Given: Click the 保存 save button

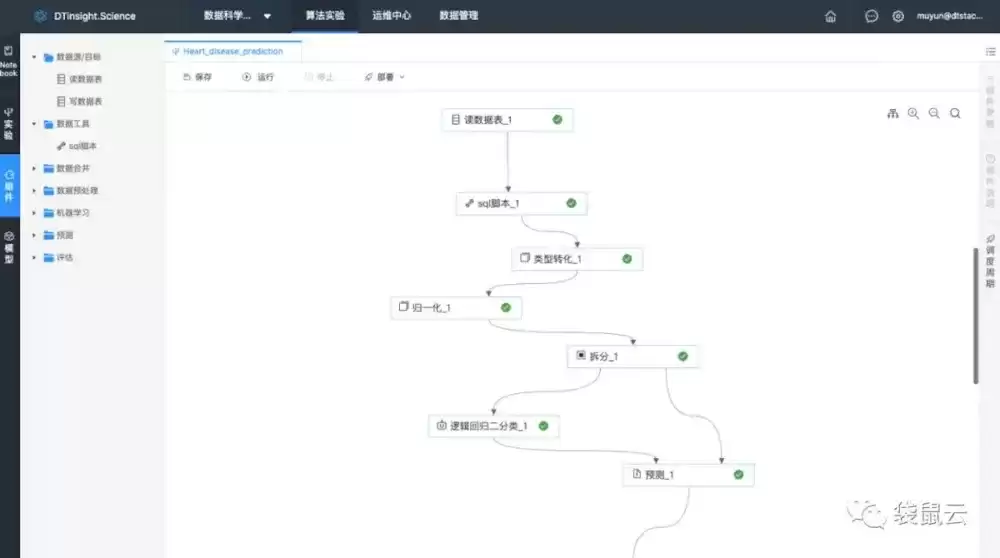Looking at the screenshot, I should 197,77.
